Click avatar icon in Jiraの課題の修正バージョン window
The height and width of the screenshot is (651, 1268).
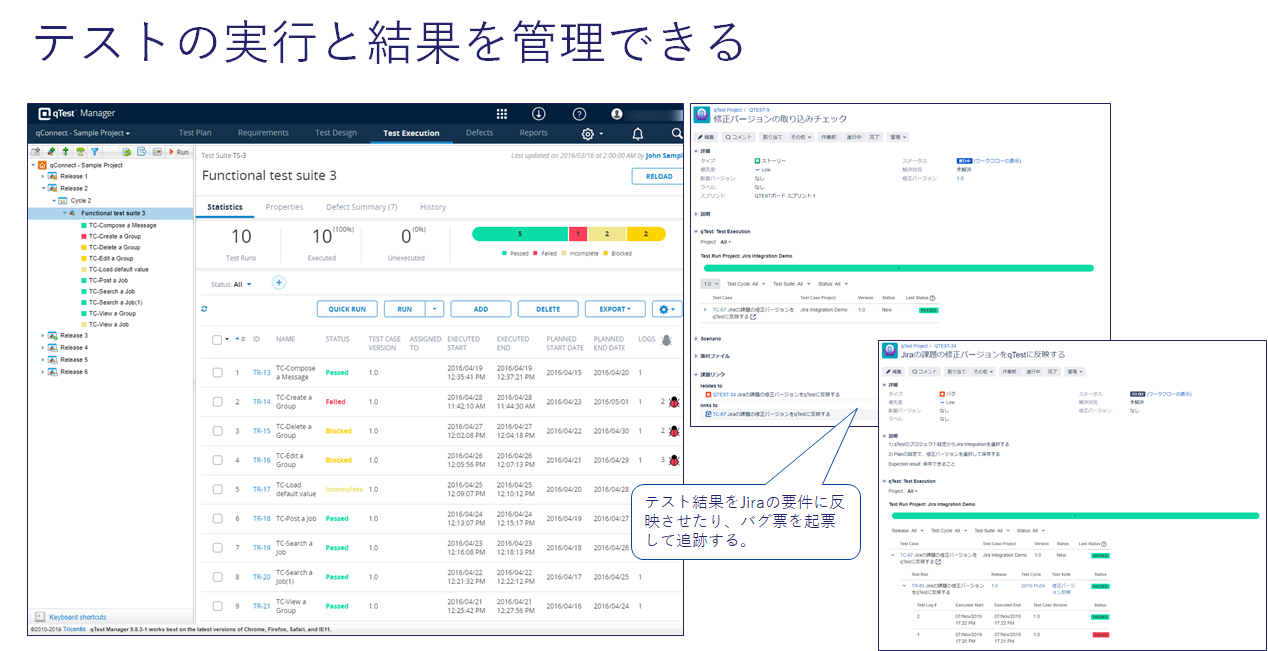[889, 350]
